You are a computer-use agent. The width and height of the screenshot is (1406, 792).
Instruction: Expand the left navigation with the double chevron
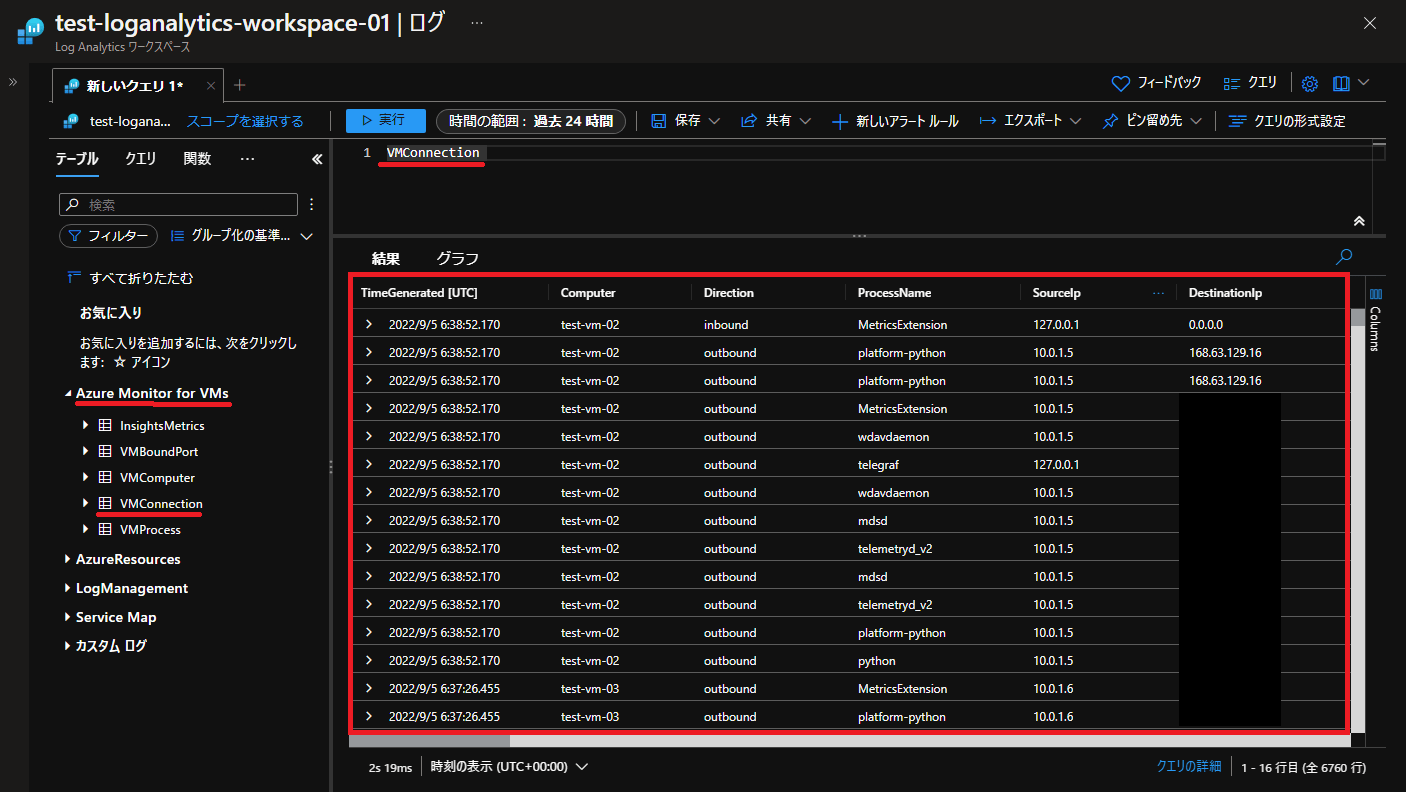coord(13,82)
